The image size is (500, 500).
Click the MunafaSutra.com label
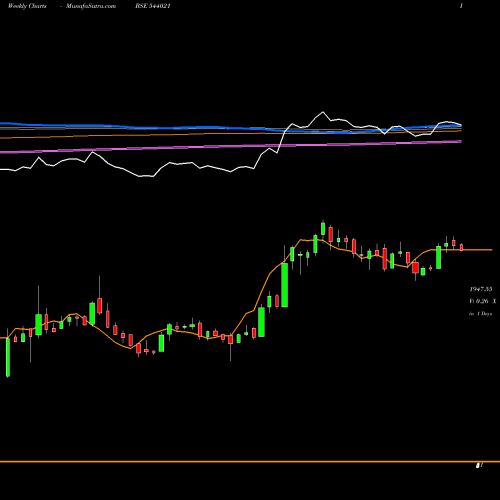91,6
